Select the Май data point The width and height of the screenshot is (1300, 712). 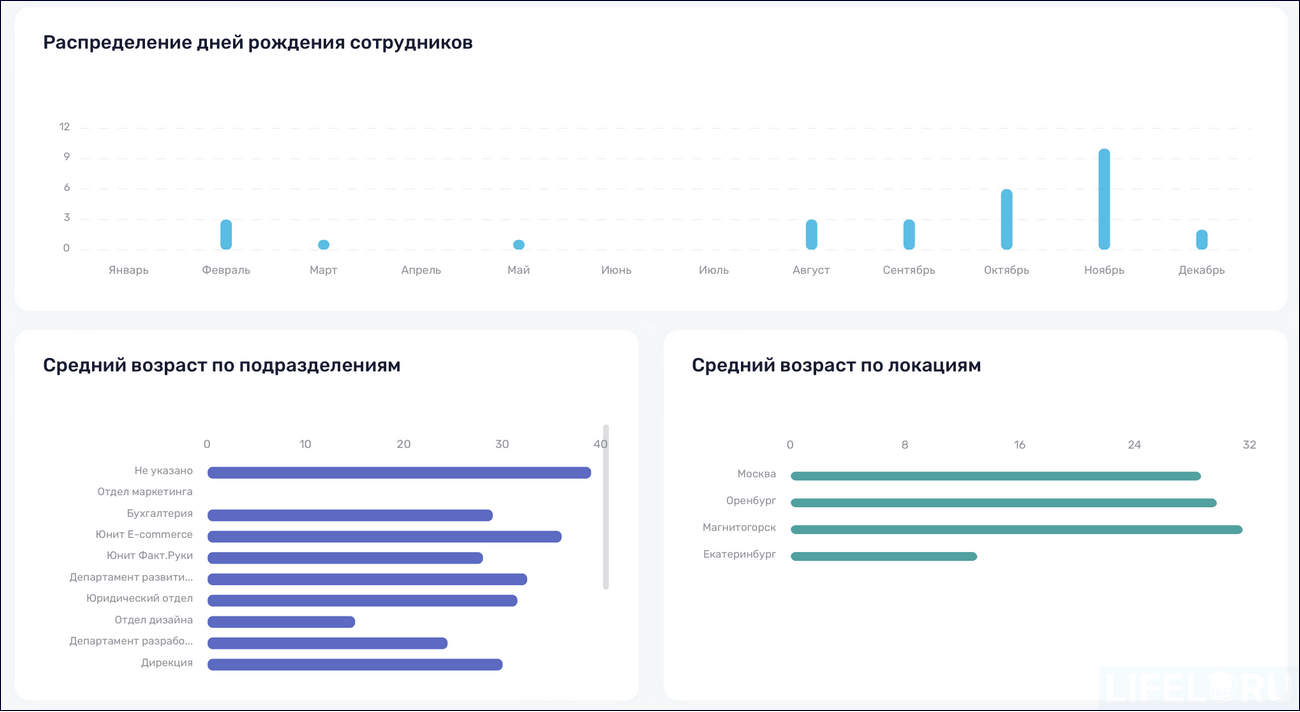coord(518,243)
